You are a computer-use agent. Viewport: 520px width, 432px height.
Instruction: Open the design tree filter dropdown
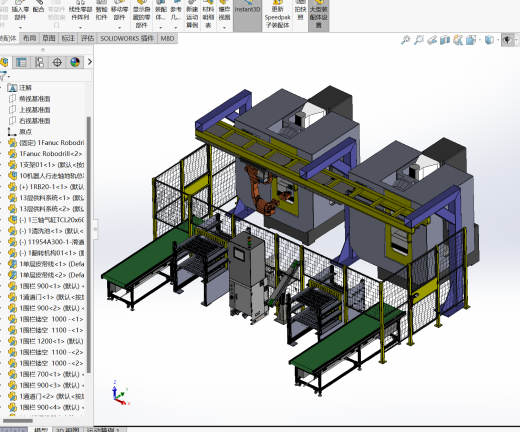[5, 76]
